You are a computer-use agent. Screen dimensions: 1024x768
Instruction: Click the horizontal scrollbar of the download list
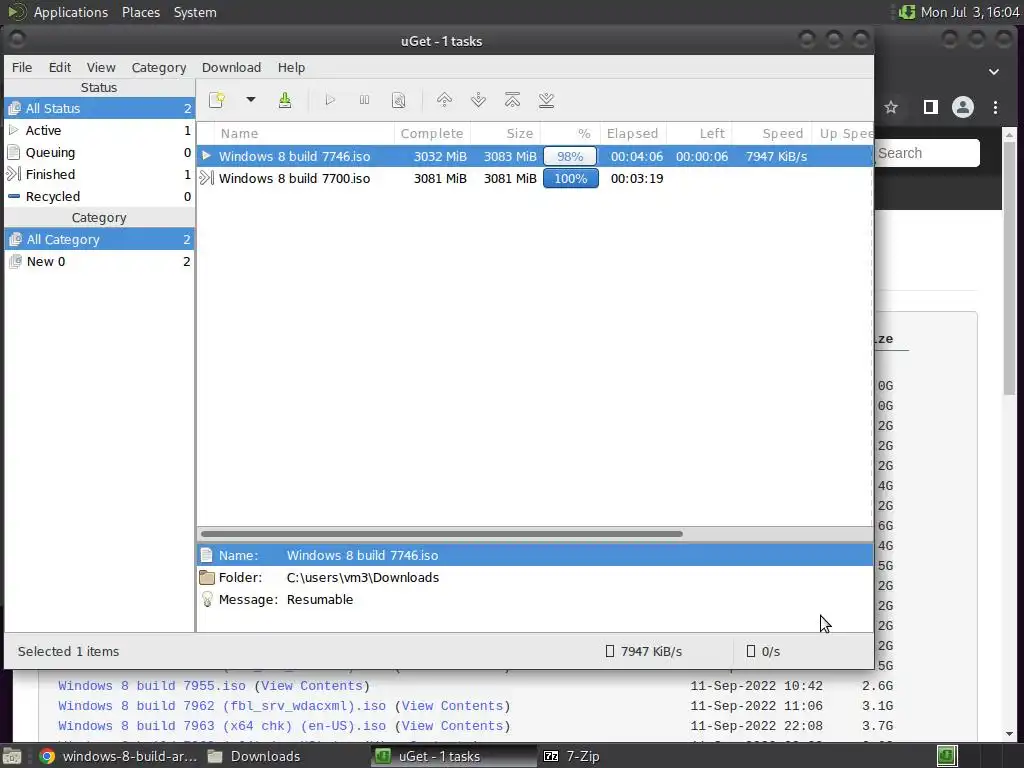tap(441, 534)
